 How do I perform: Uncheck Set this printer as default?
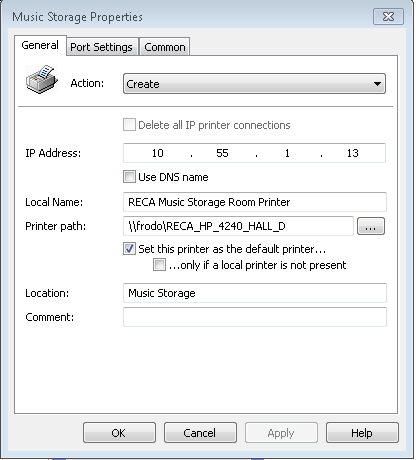pos(129,249)
